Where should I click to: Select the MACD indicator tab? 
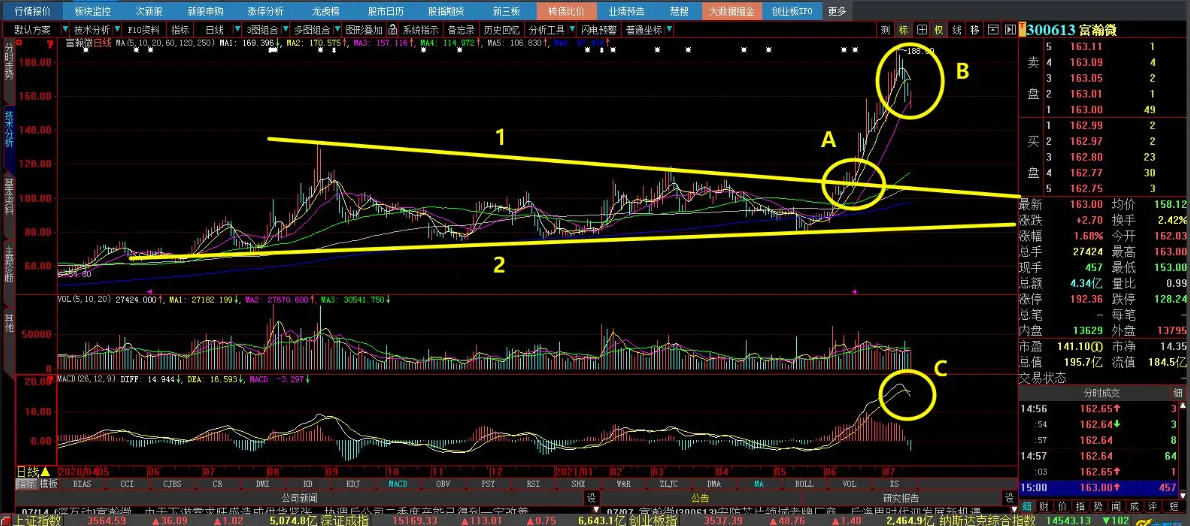pos(398,483)
